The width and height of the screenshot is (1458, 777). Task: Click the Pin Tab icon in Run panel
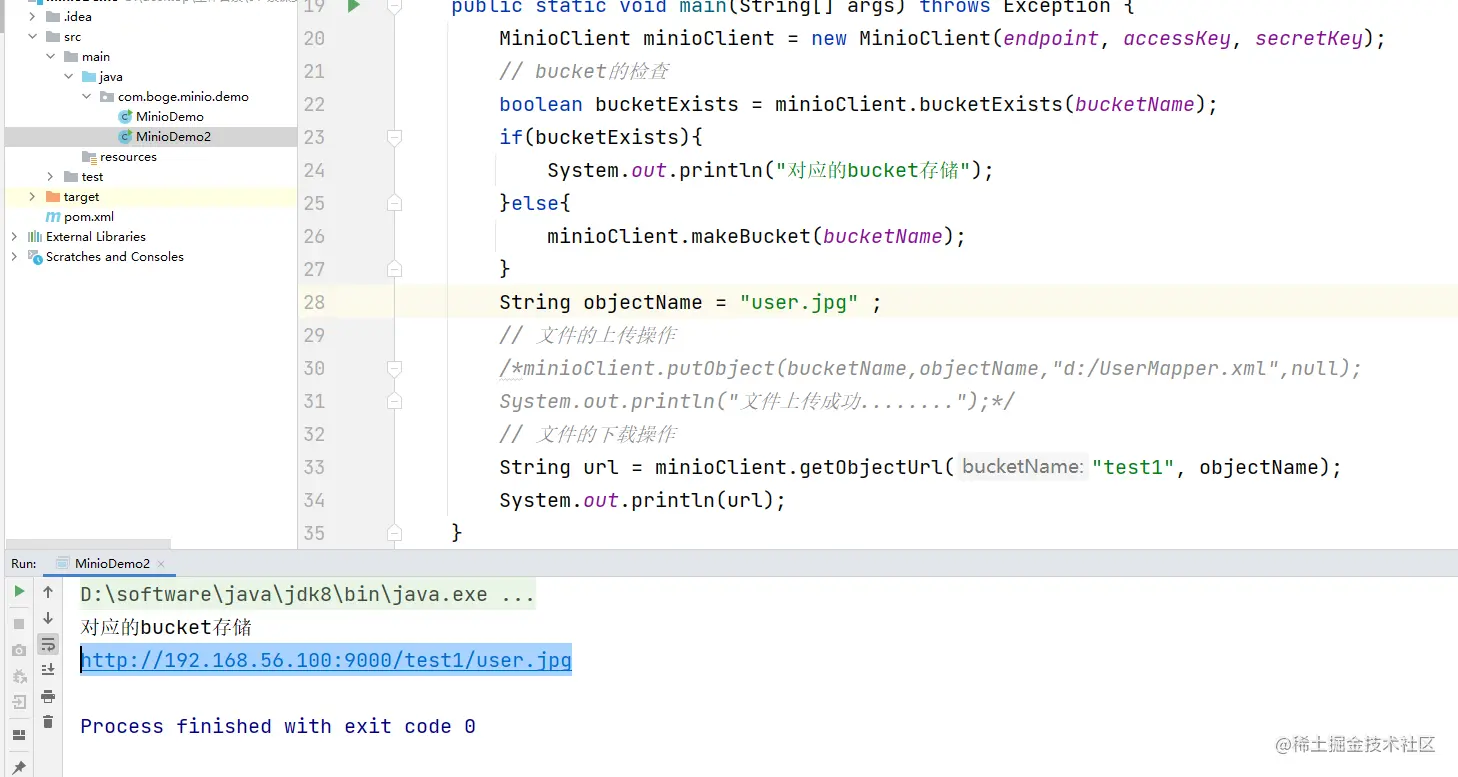tap(19, 768)
